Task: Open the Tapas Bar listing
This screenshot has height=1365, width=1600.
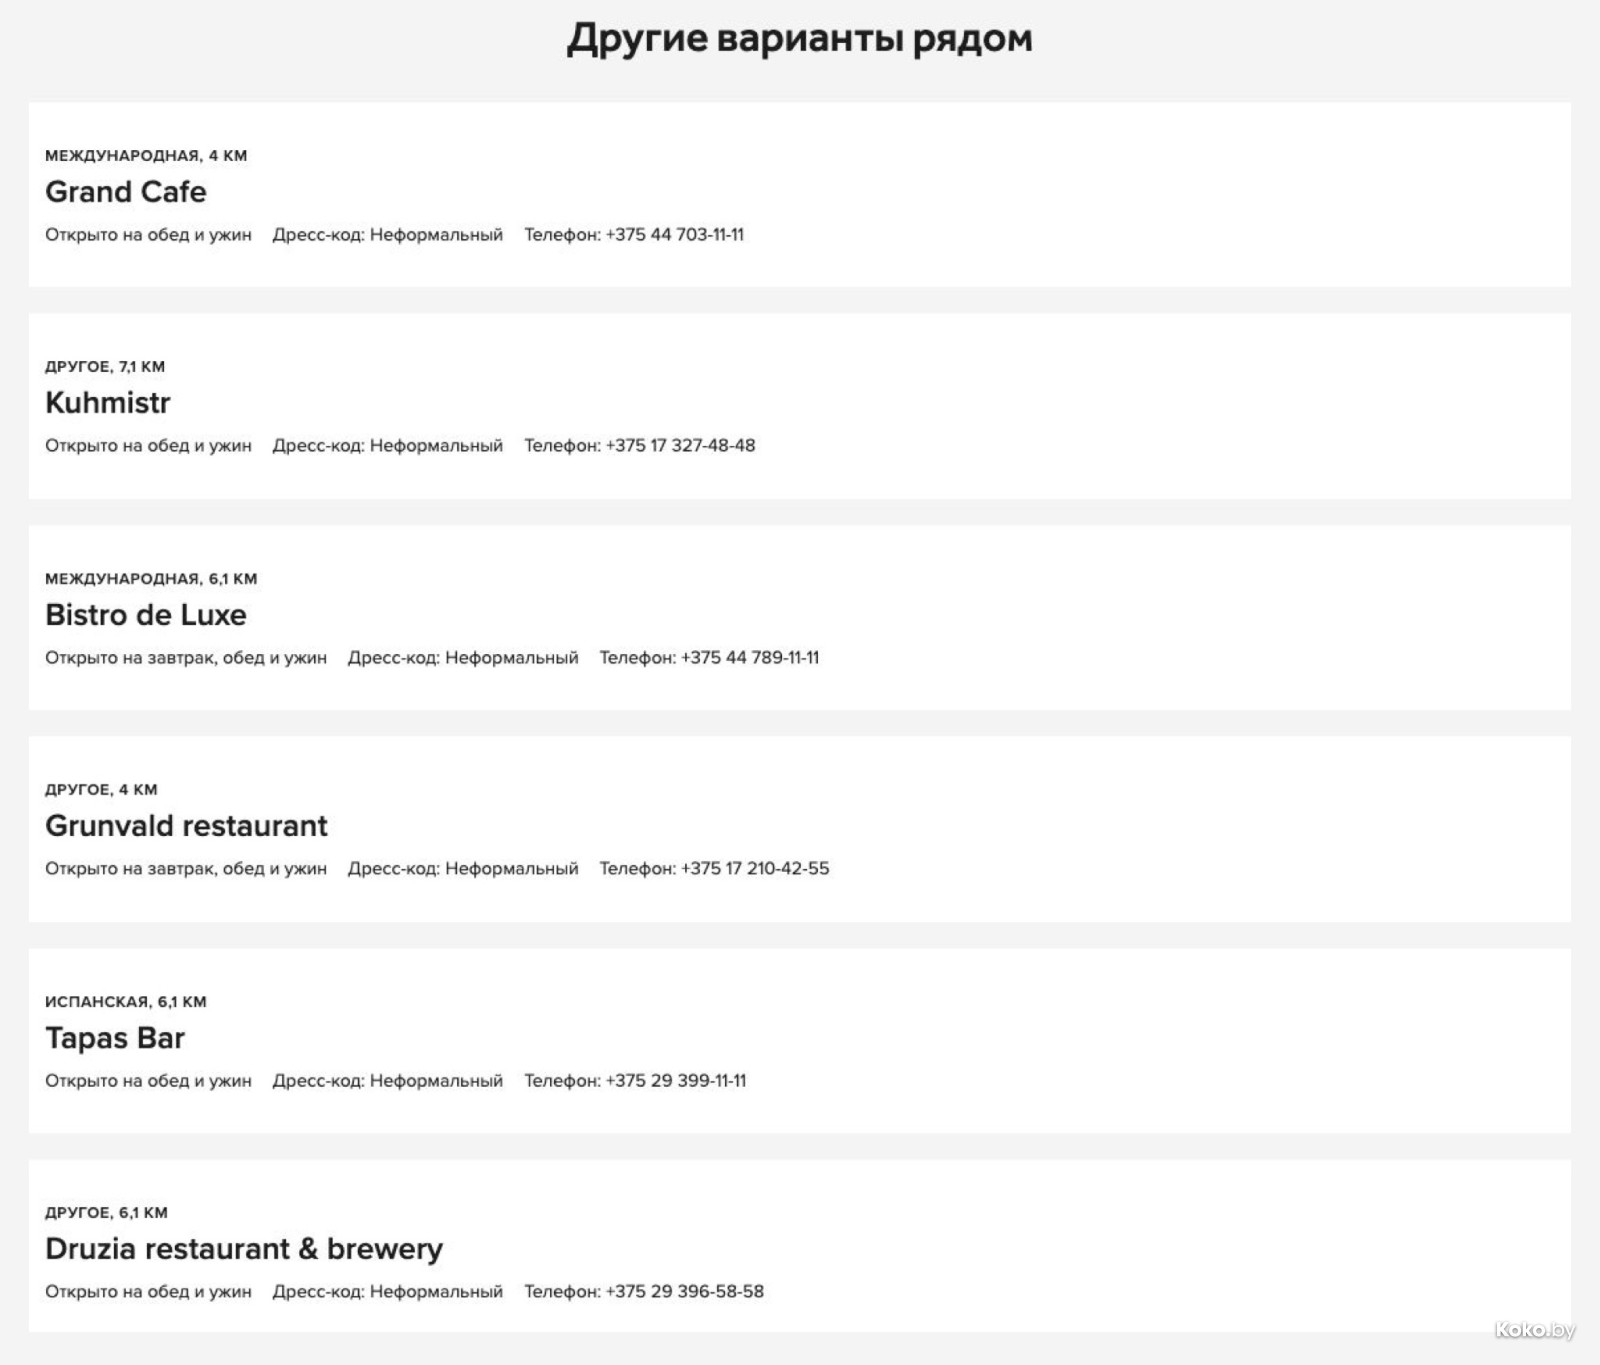Action: click(115, 1038)
